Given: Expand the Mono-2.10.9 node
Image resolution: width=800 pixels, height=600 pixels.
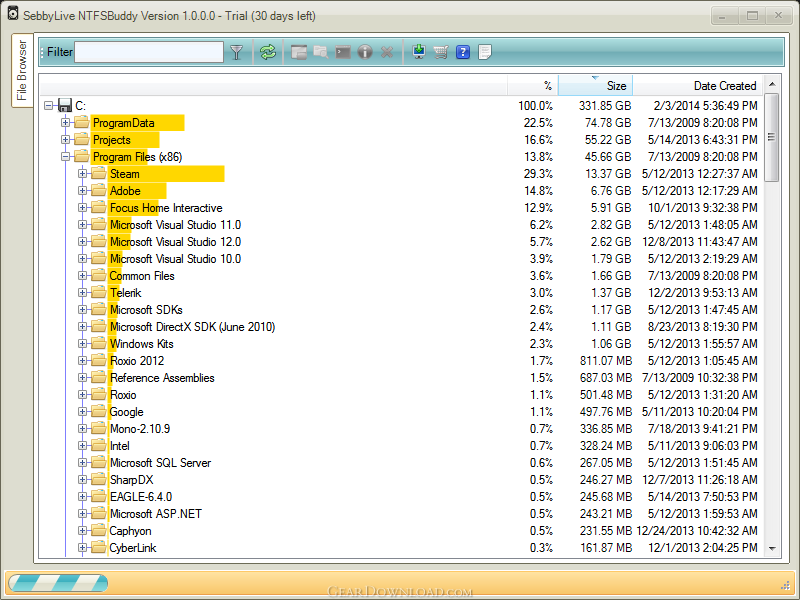Looking at the screenshot, I should pos(82,429).
